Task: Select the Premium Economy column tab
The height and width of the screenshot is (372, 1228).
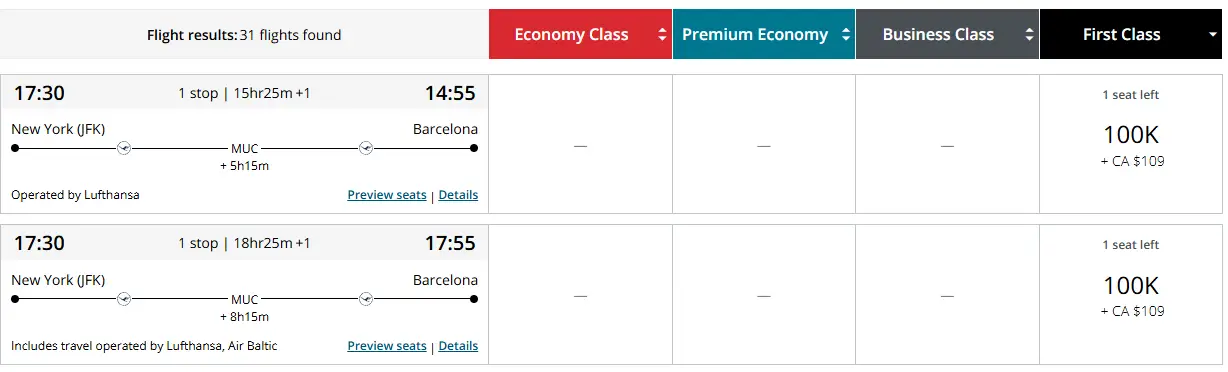Action: [x=764, y=34]
